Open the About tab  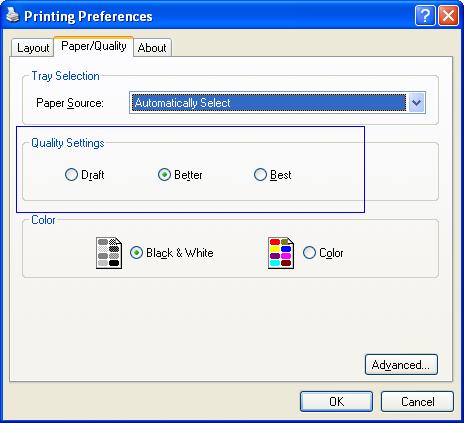click(x=152, y=48)
